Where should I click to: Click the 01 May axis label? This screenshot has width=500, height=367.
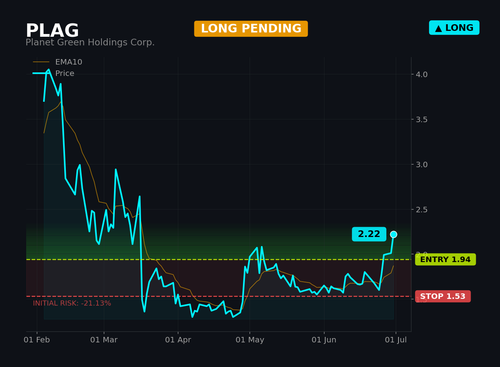[x=250, y=340]
